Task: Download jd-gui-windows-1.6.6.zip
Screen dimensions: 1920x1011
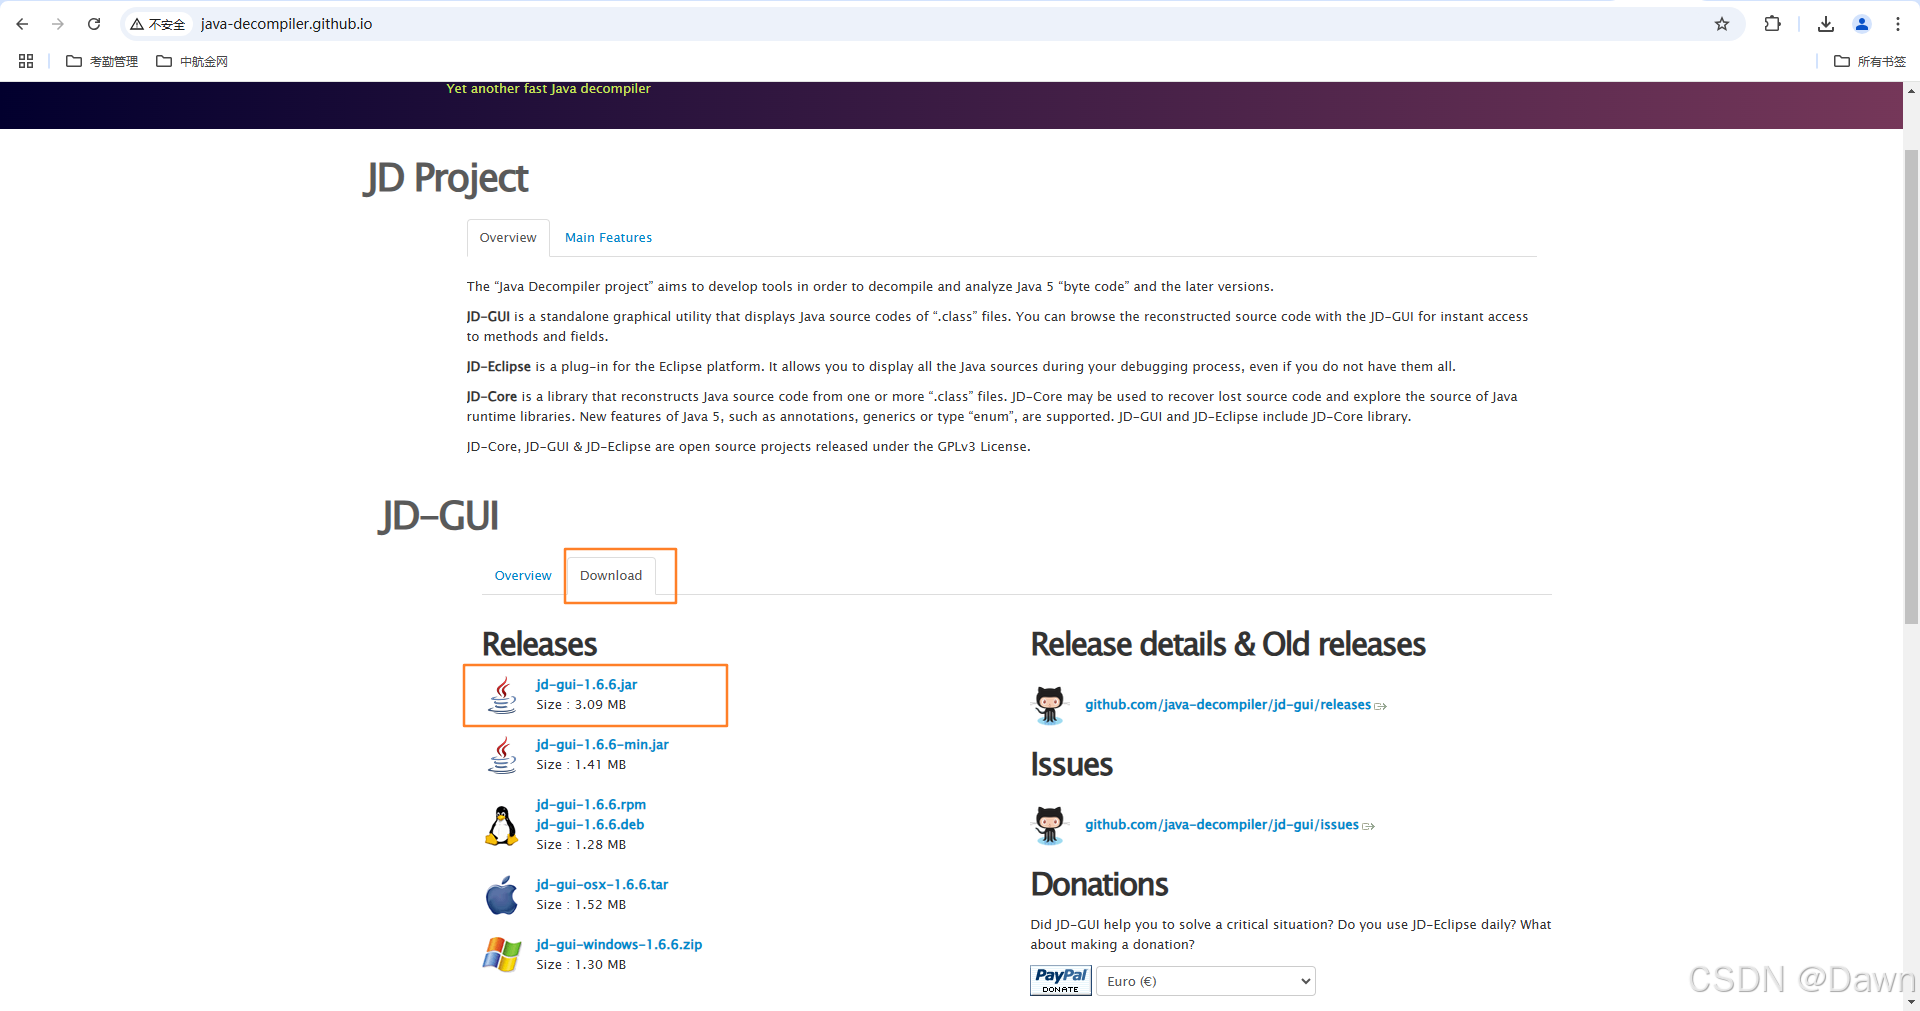Action: pos(619,945)
